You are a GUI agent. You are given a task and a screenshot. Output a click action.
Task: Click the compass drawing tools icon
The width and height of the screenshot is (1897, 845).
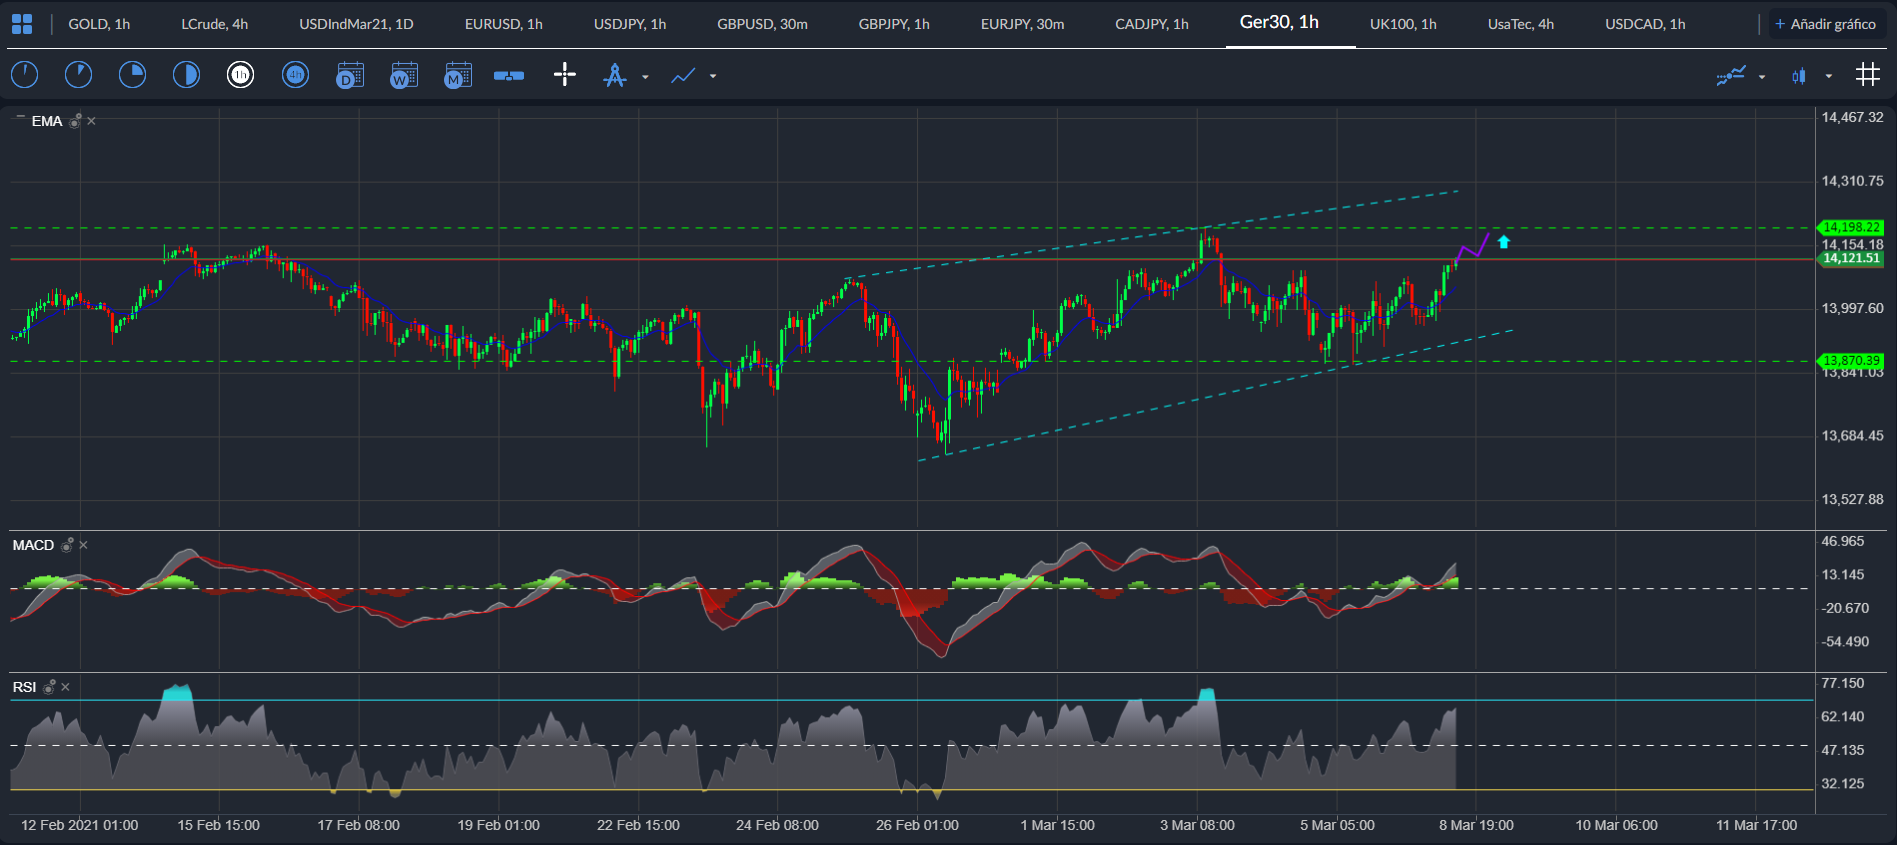pyautogui.click(x=615, y=75)
